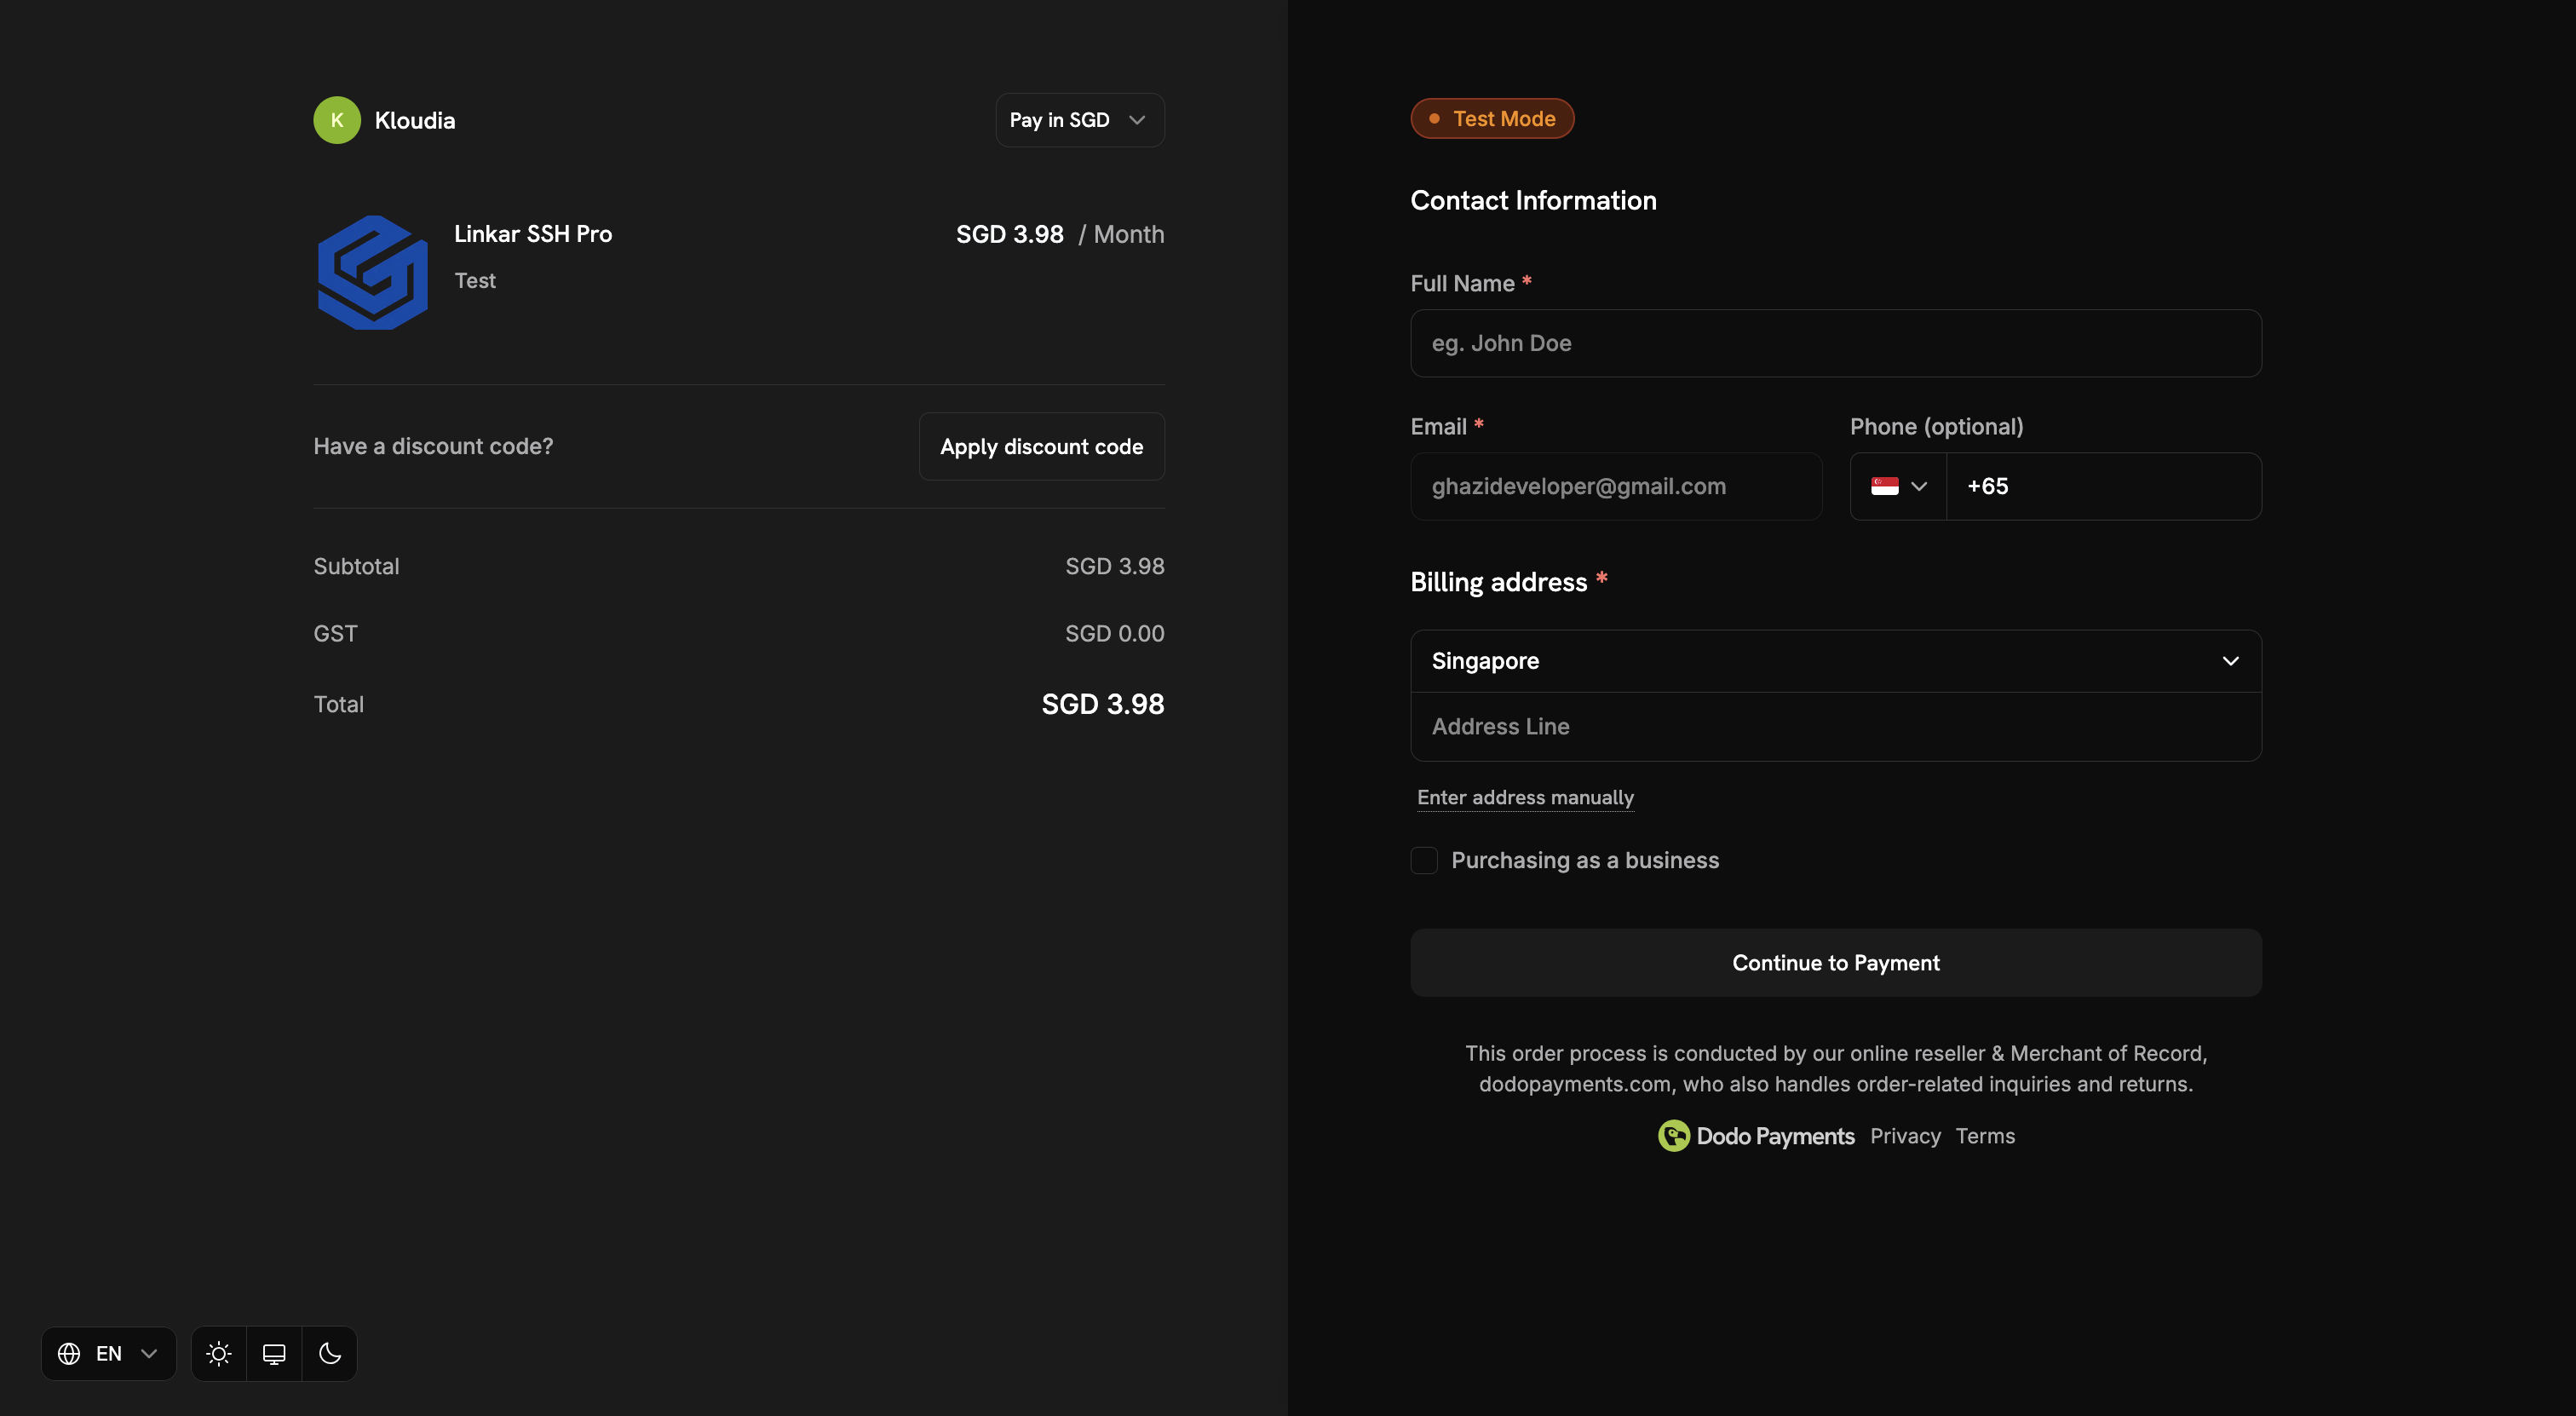Click the Linkar SSH Pro product title
The image size is (2576, 1416).
[x=533, y=234]
